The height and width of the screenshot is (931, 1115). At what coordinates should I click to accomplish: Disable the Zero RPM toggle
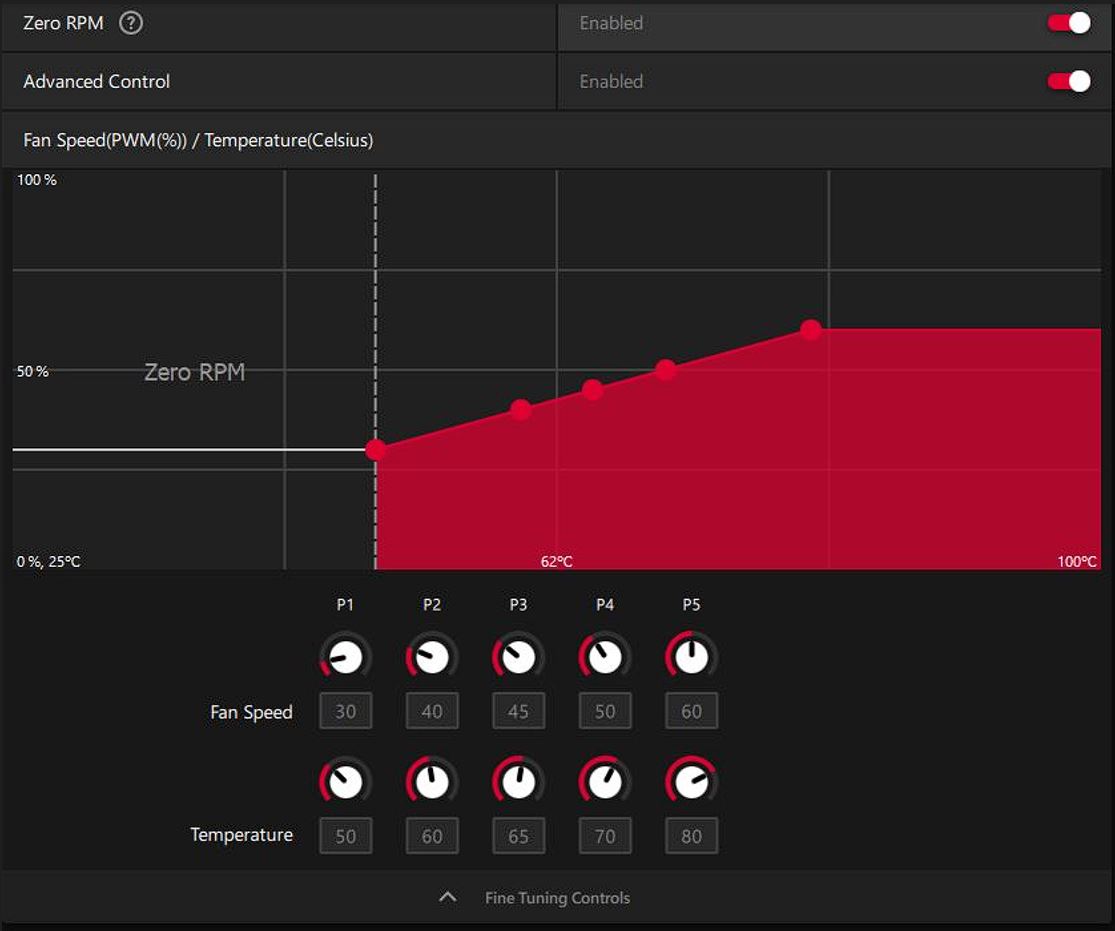(1068, 23)
